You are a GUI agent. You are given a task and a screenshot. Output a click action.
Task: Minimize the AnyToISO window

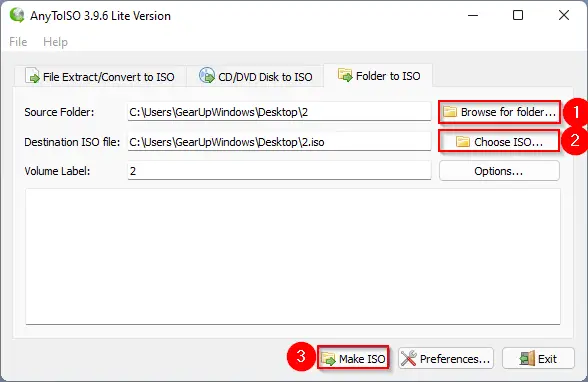473,15
